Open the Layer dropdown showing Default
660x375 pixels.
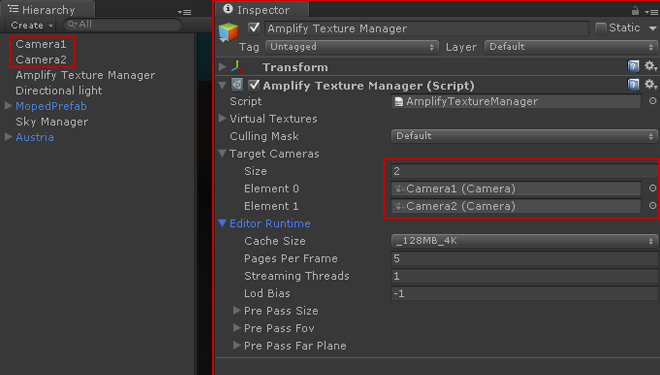571,47
